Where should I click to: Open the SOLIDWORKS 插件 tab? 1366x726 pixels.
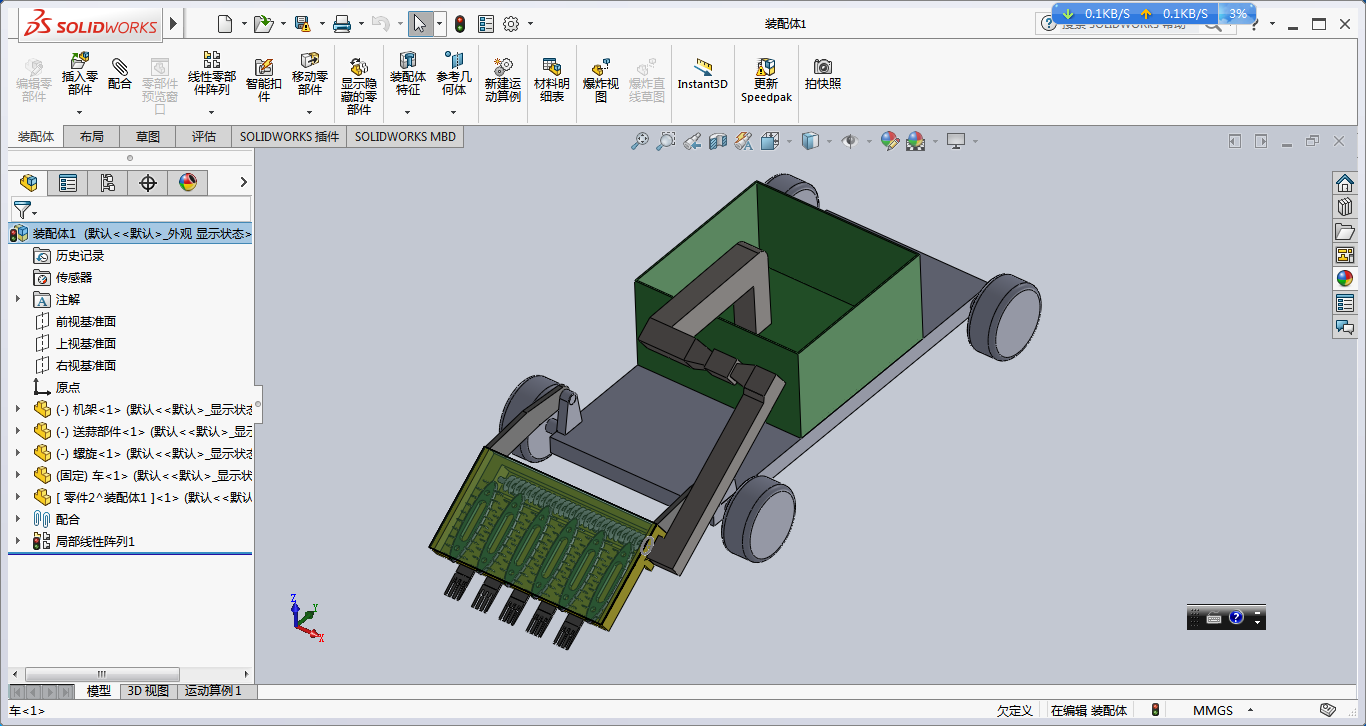pyautogui.click(x=289, y=137)
